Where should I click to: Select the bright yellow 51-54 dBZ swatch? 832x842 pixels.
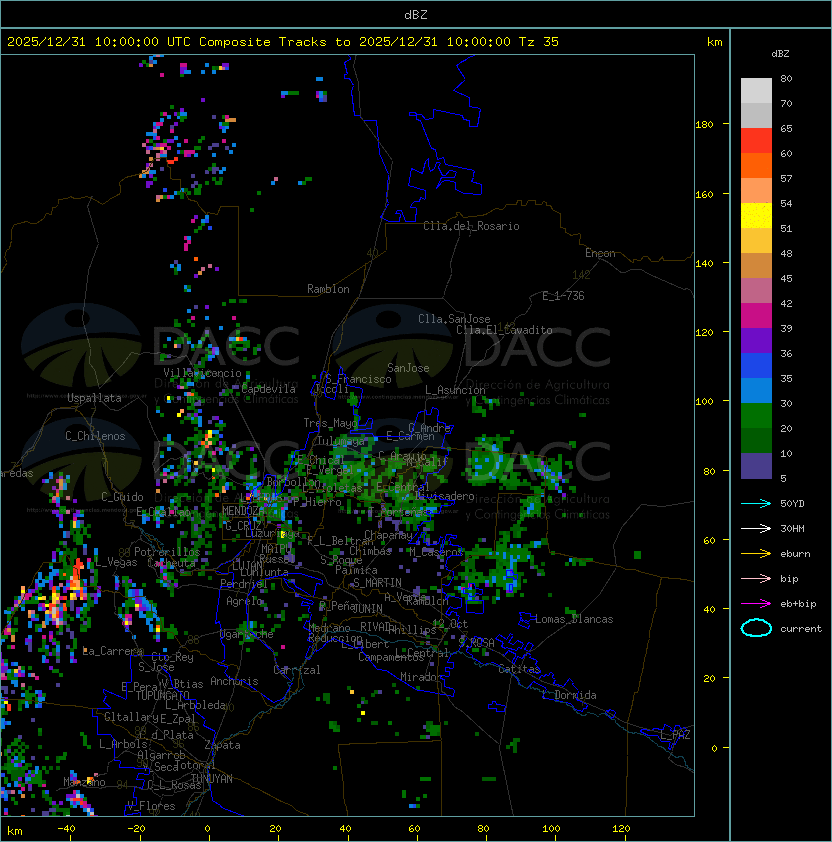pyautogui.click(x=756, y=216)
